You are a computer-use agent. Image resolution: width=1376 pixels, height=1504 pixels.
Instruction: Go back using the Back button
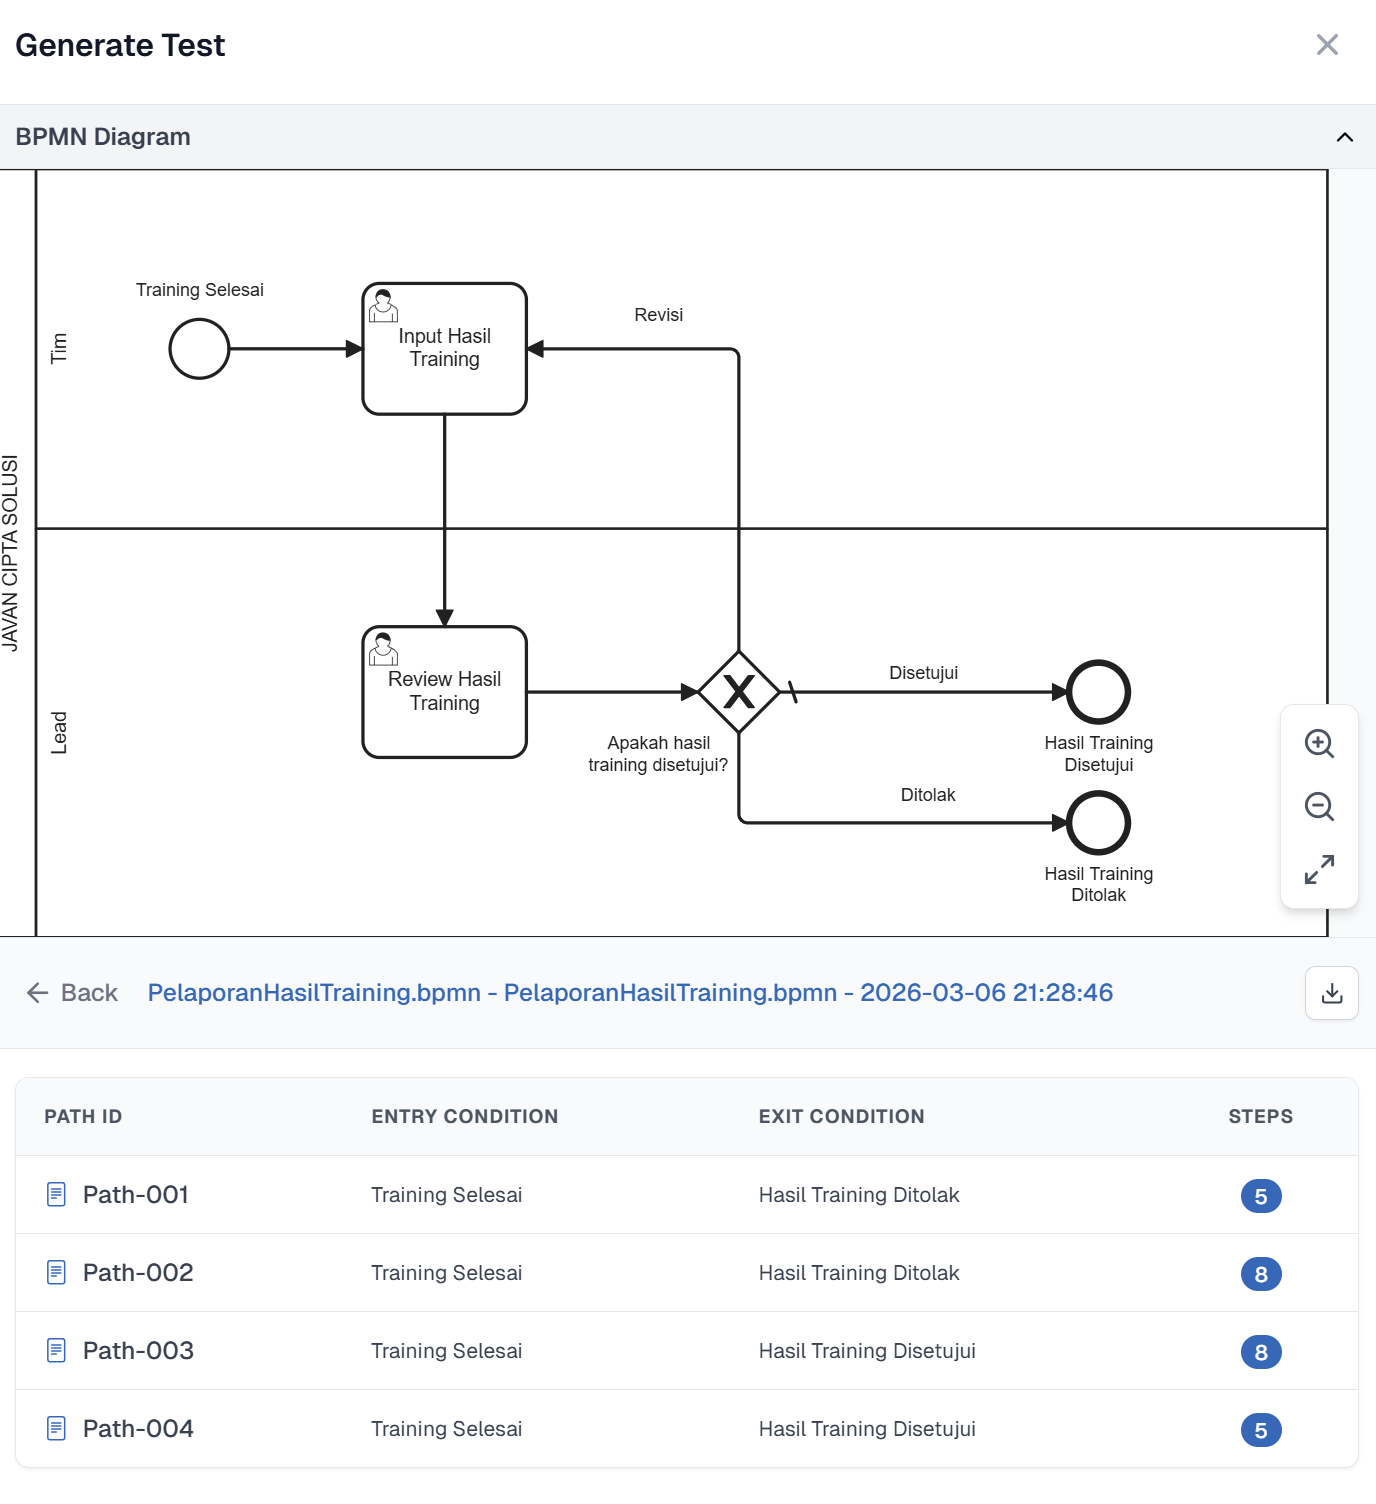[x=72, y=993]
